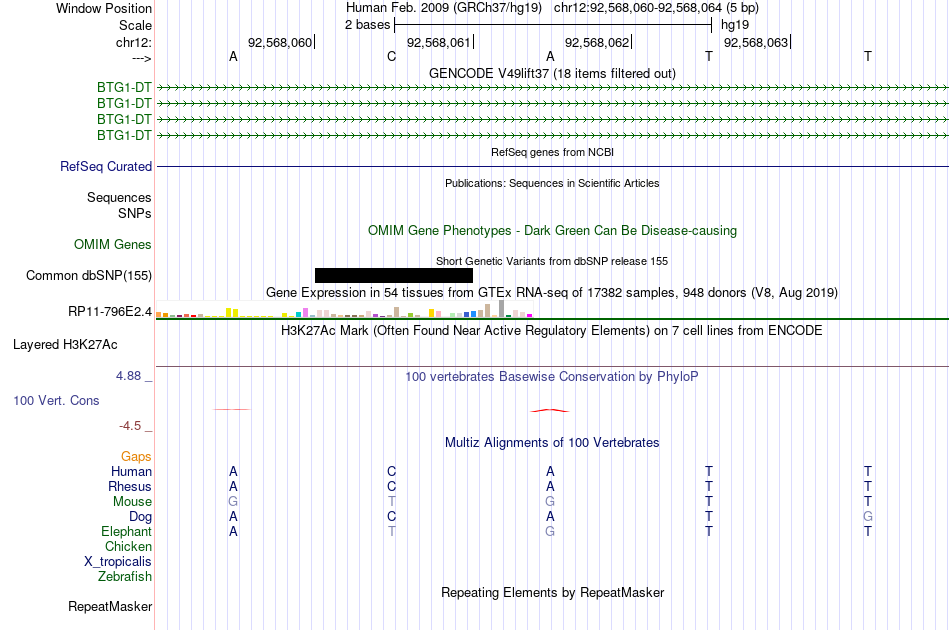Click the G base in the Elephant alignment row

[550, 531]
